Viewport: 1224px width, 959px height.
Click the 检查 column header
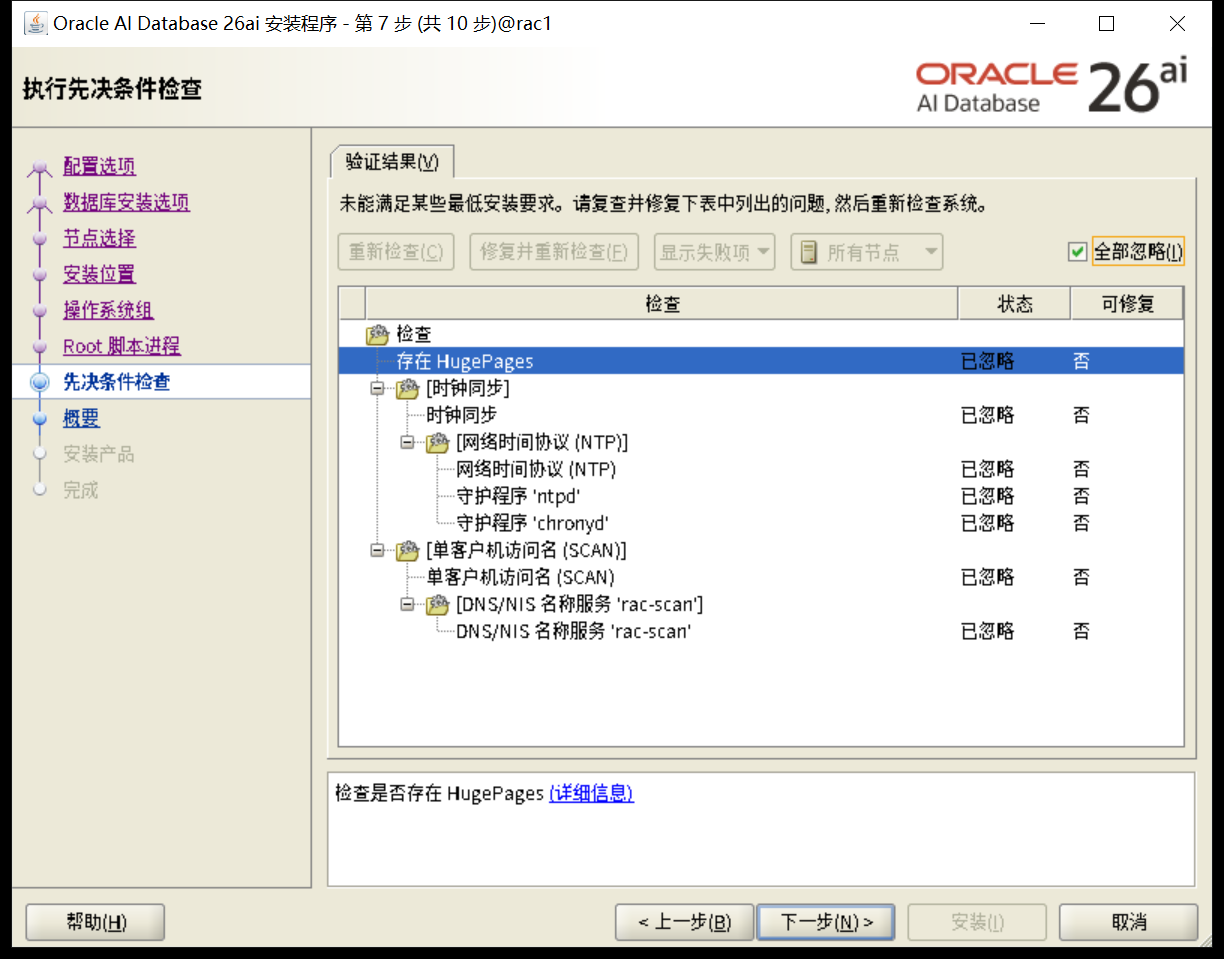tap(662, 304)
